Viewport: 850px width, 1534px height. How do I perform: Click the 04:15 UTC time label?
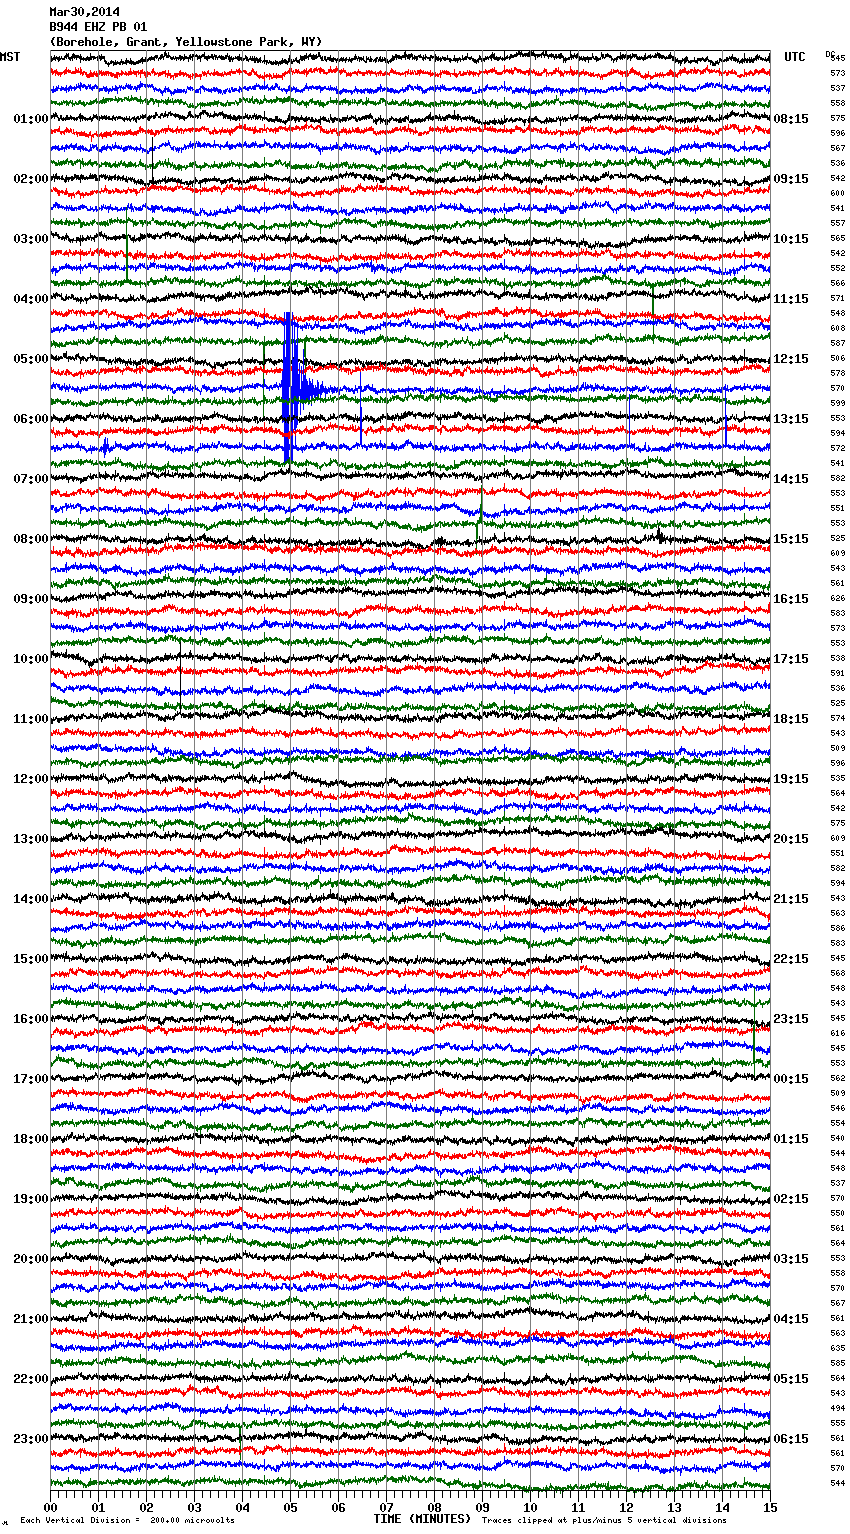click(x=791, y=1319)
